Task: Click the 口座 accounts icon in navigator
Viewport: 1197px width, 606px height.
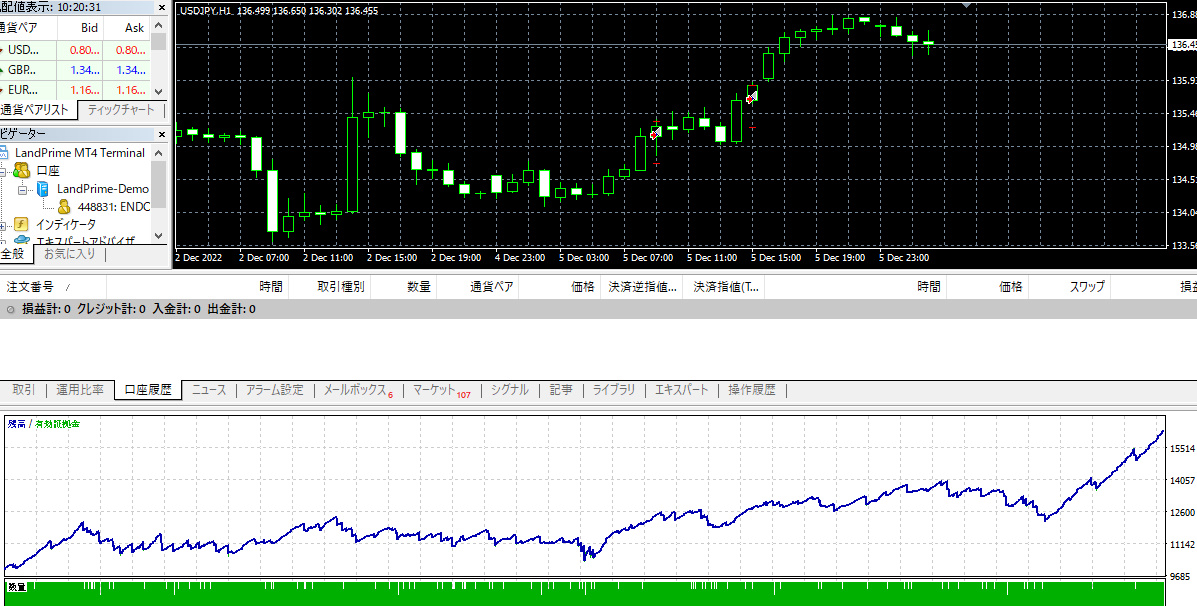Action: coord(21,171)
